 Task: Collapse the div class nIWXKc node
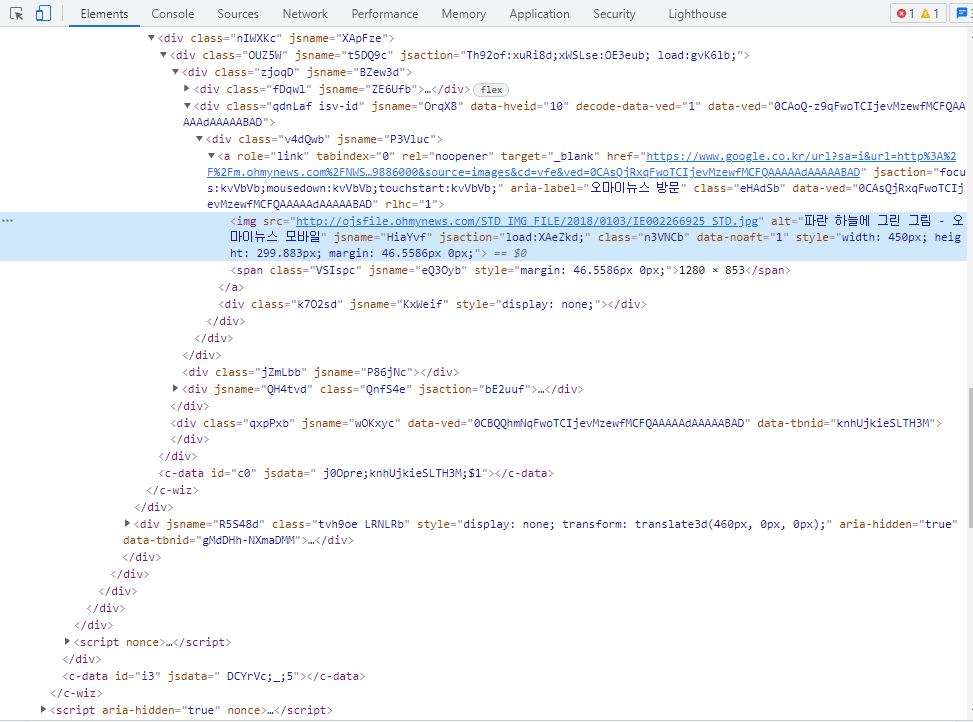click(151, 38)
